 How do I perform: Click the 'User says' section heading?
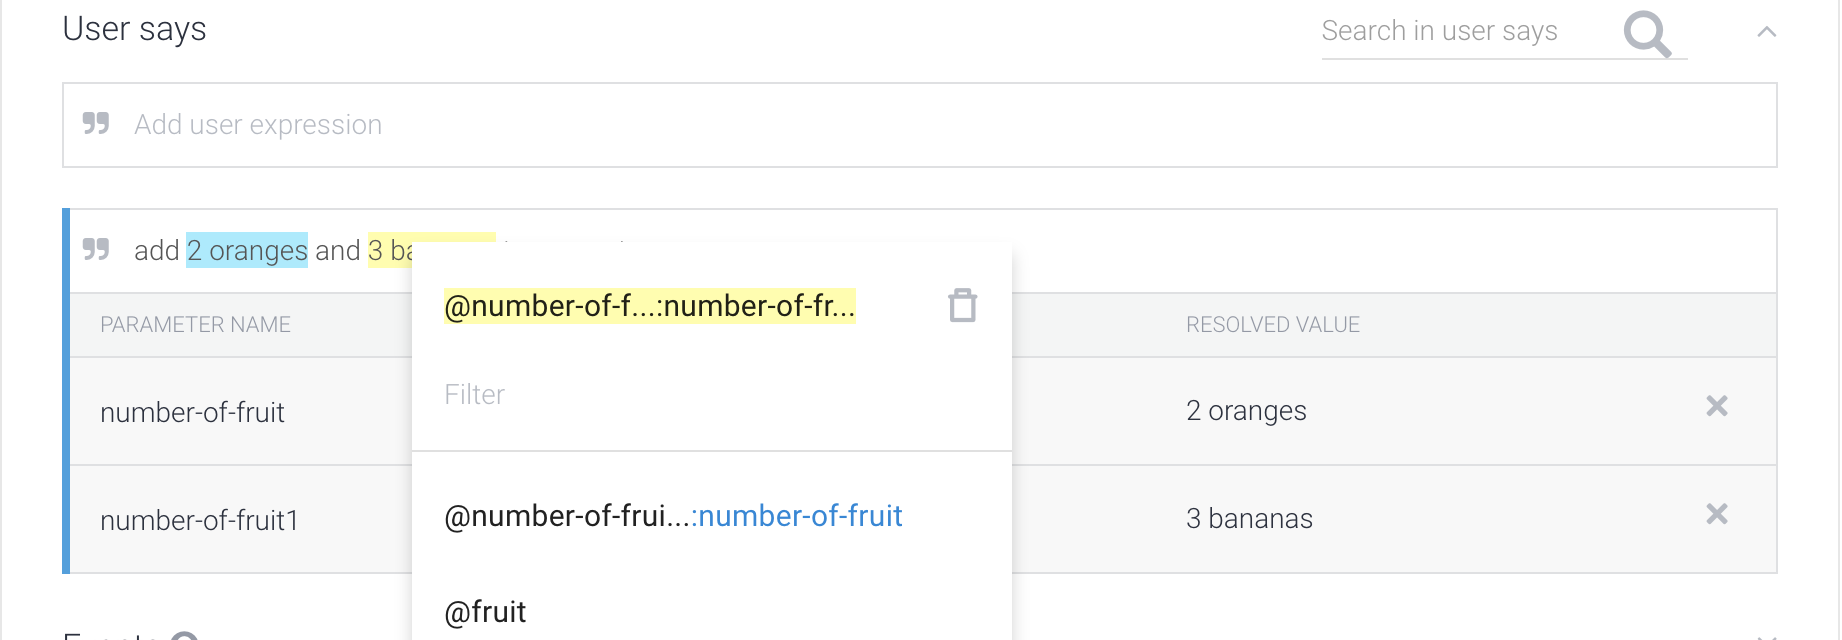pyautogui.click(x=134, y=29)
